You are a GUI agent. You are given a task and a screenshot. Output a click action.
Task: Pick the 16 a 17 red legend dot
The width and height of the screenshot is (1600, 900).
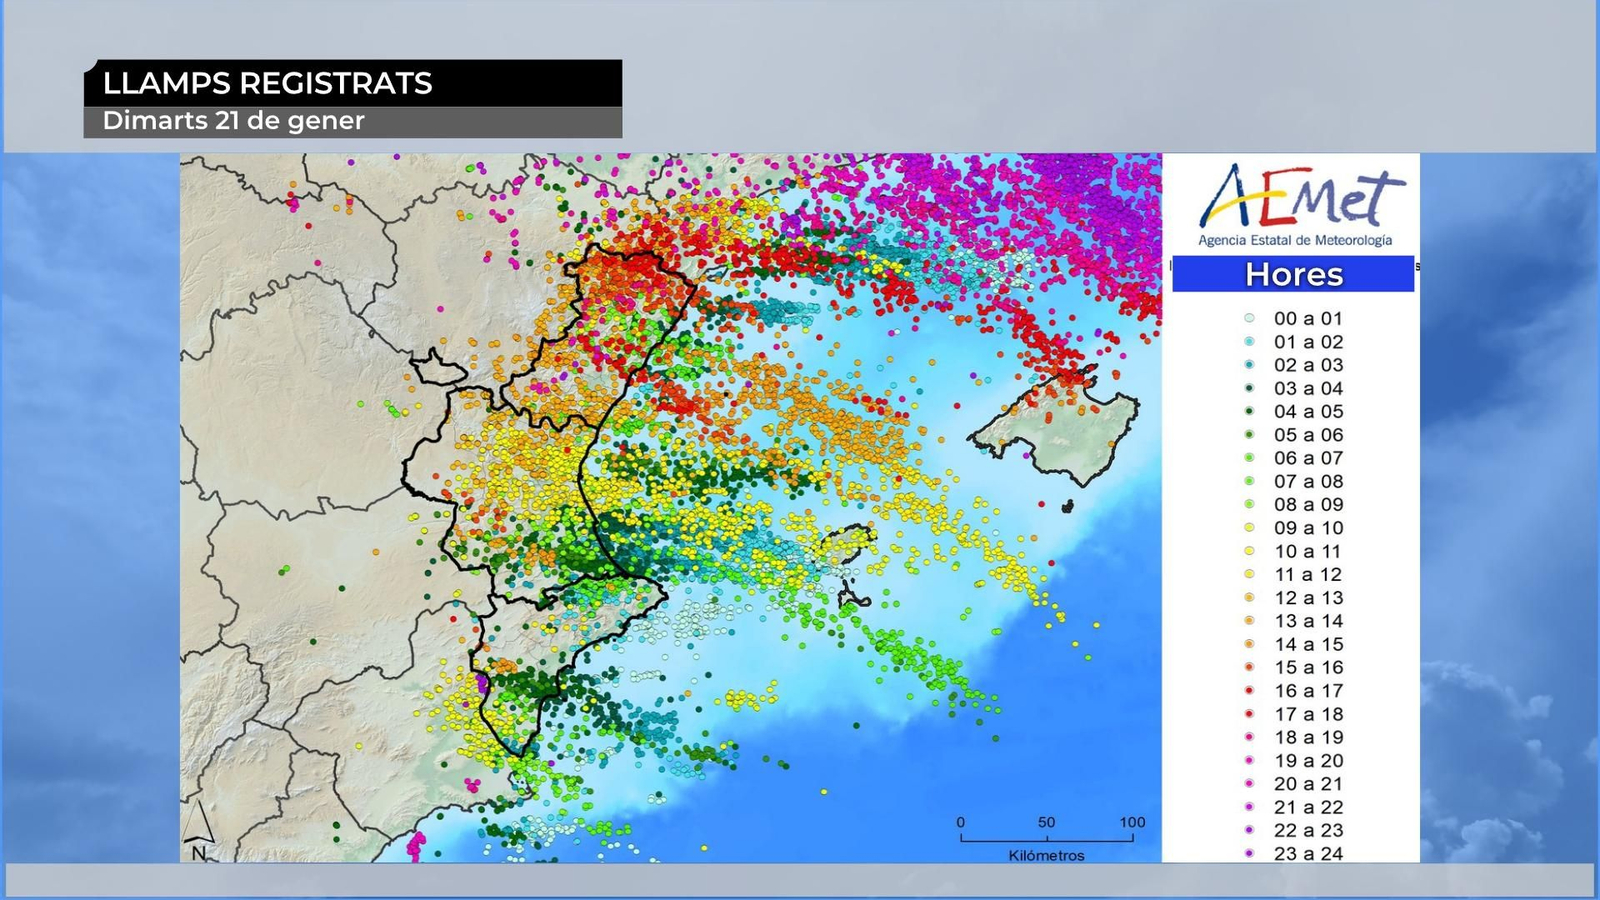[1249, 690]
